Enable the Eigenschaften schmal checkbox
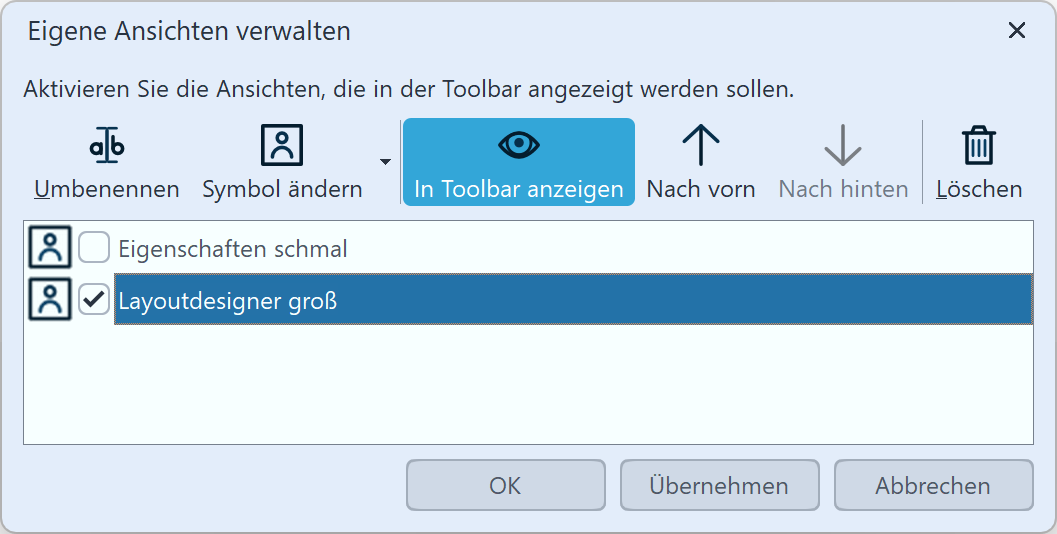The width and height of the screenshot is (1057, 534). coord(94,248)
